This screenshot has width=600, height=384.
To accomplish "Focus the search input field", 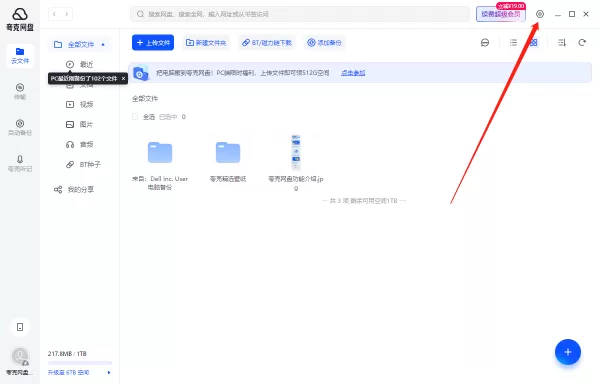I will 300,14.
